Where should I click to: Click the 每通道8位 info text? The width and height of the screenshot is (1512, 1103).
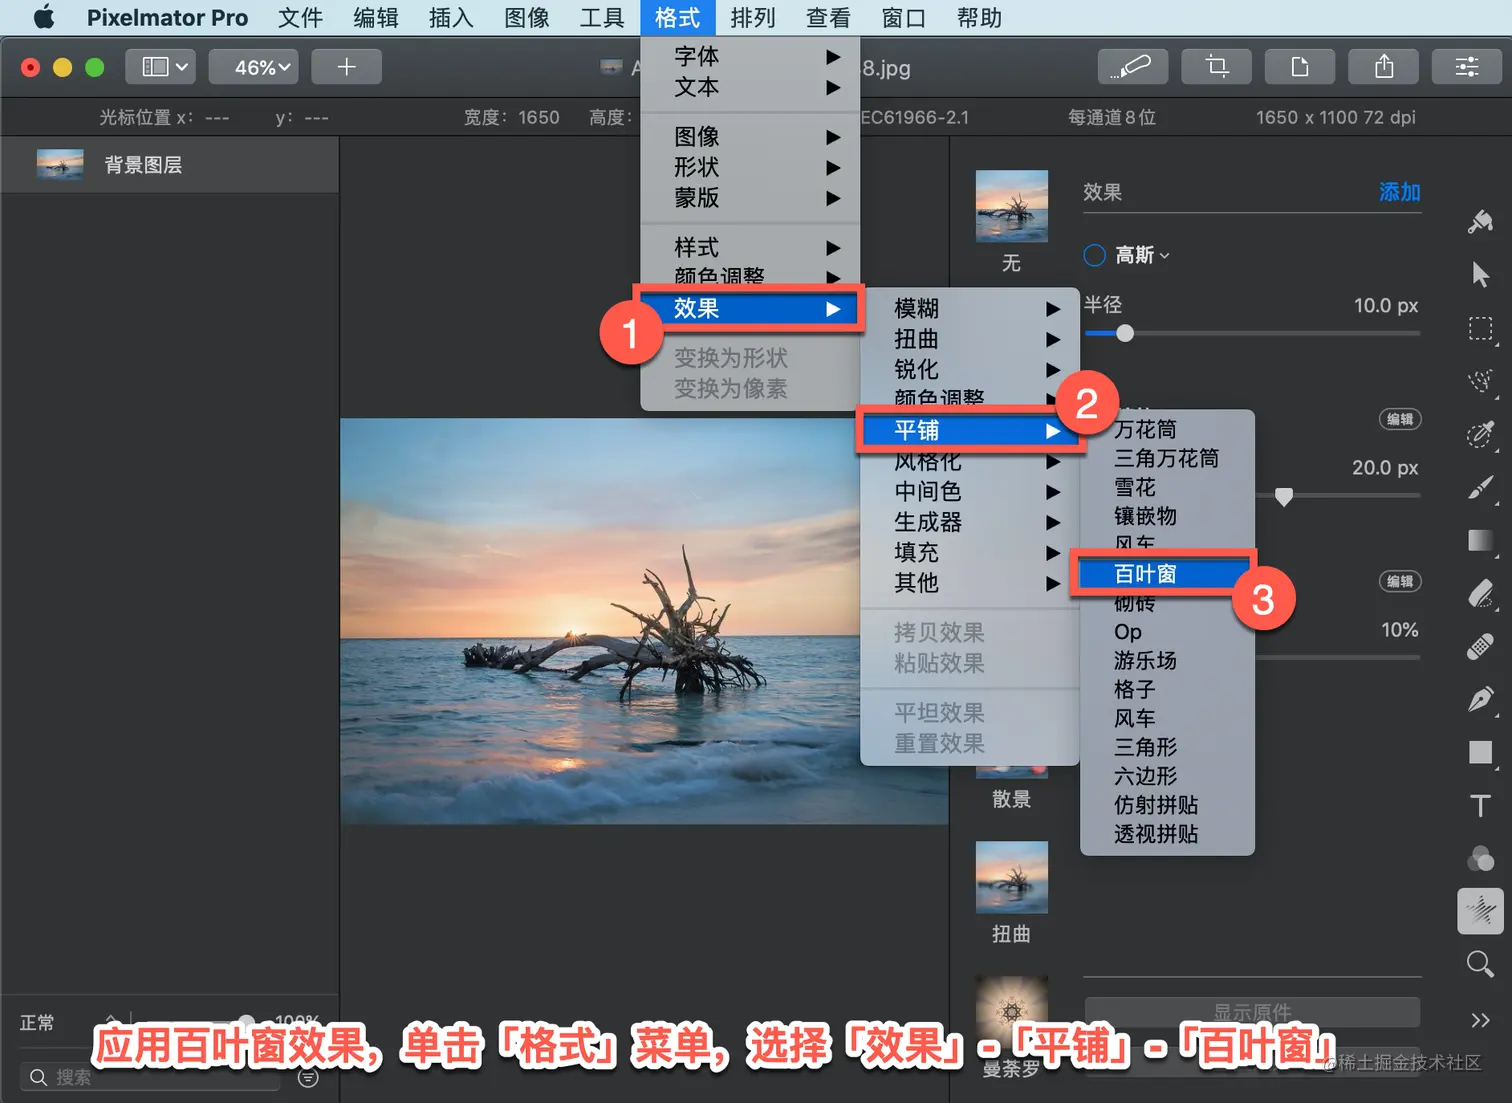click(x=1111, y=117)
